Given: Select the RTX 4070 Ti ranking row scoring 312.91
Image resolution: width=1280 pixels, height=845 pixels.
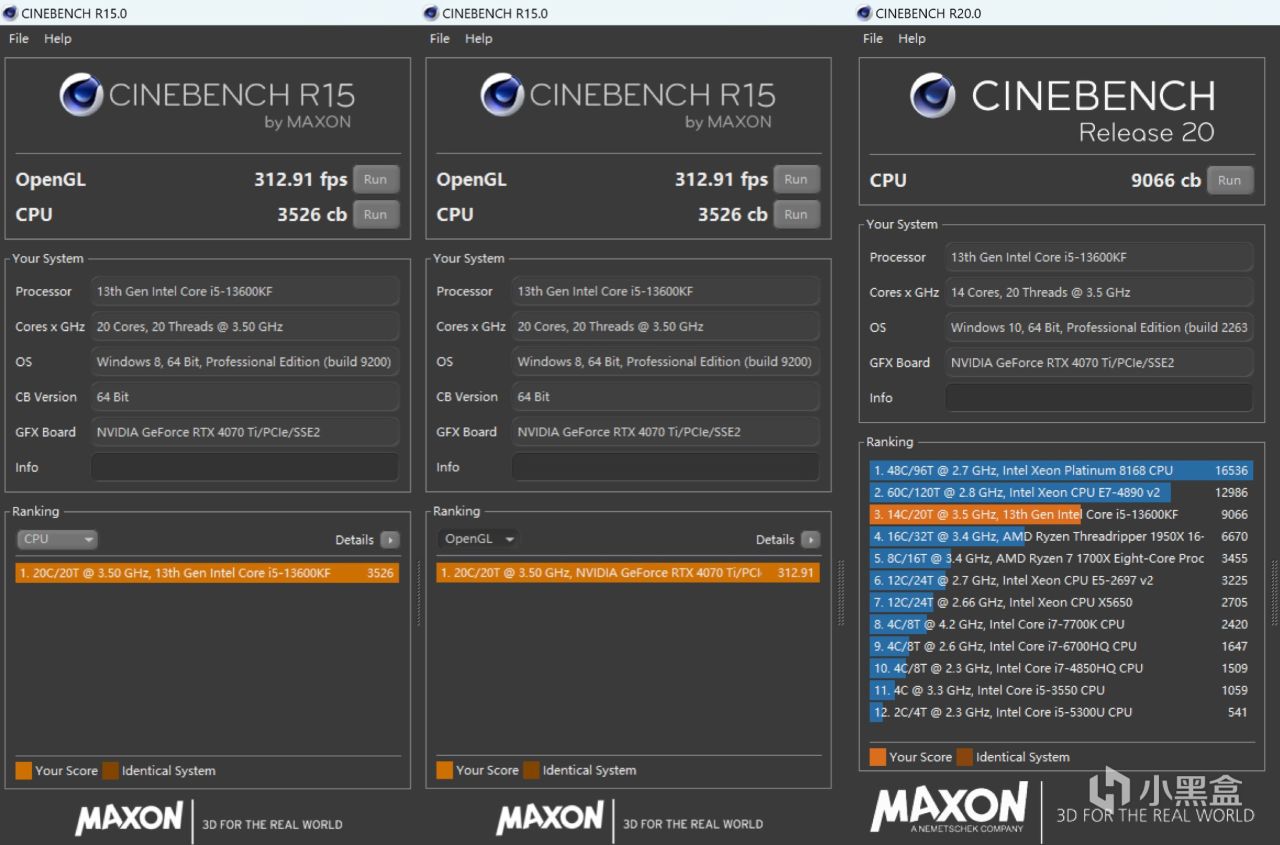Looking at the screenshot, I should click(x=628, y=573).
